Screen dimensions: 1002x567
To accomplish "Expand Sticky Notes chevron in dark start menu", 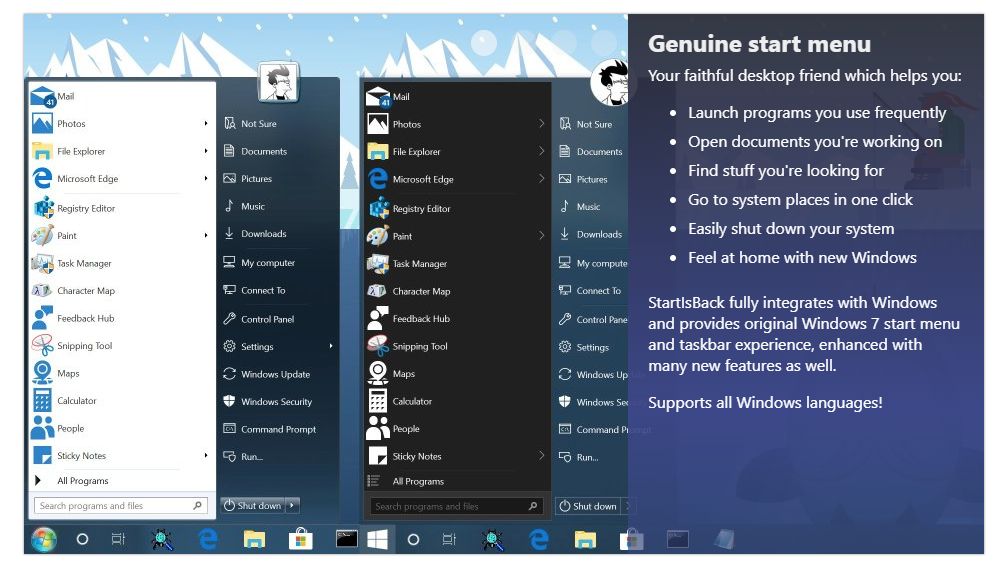I will (541, 456).
